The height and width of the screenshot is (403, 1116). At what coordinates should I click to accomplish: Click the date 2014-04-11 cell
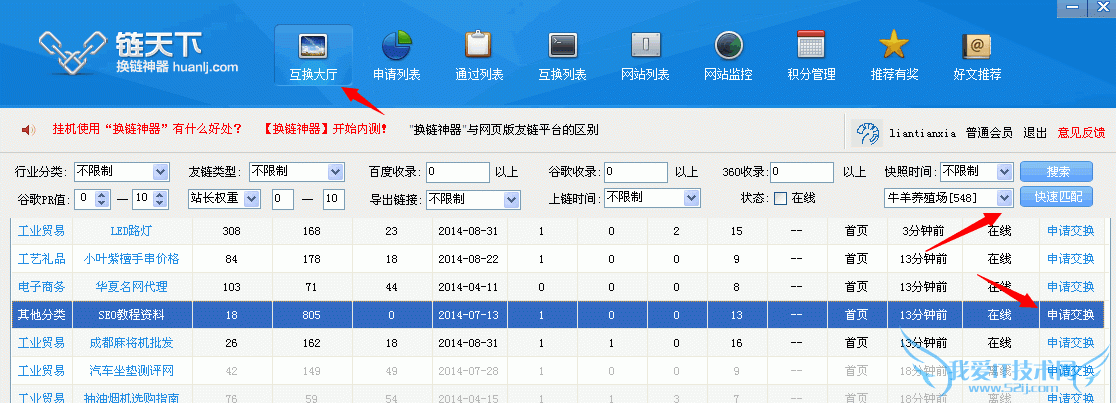tap(468, 287)
